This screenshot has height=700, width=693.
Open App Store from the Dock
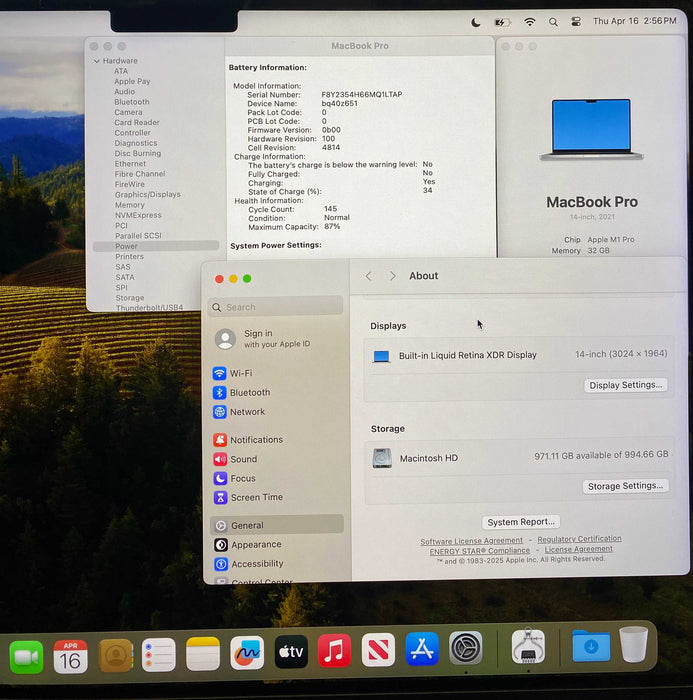click(422, 649)
